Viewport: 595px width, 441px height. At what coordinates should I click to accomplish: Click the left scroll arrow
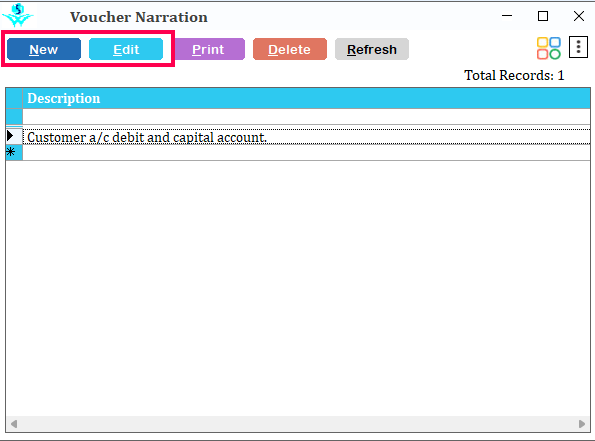click(x=14, y=424)
